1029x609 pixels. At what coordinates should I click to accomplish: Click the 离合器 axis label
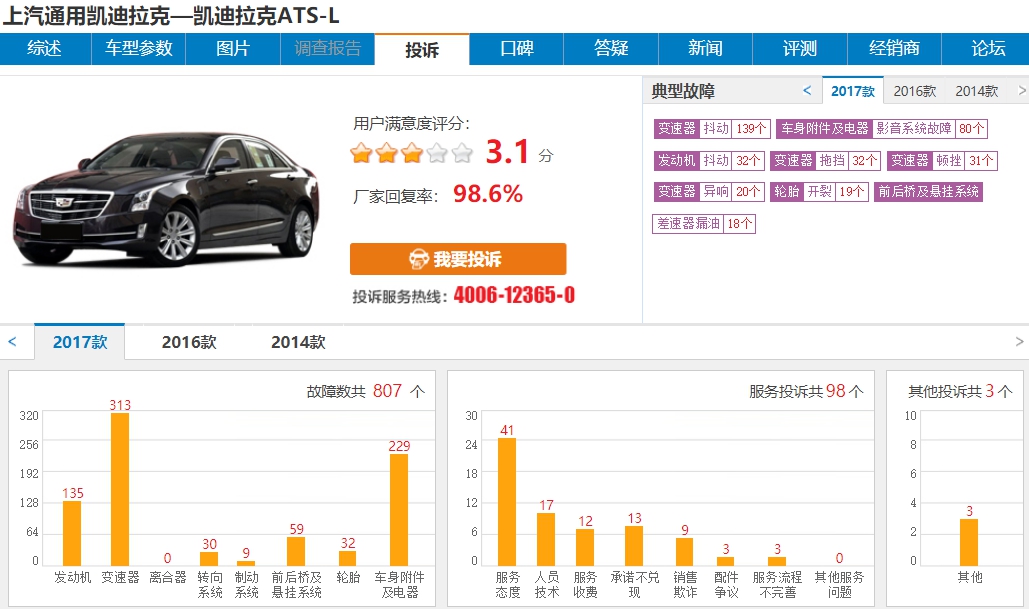click(167, 578)
